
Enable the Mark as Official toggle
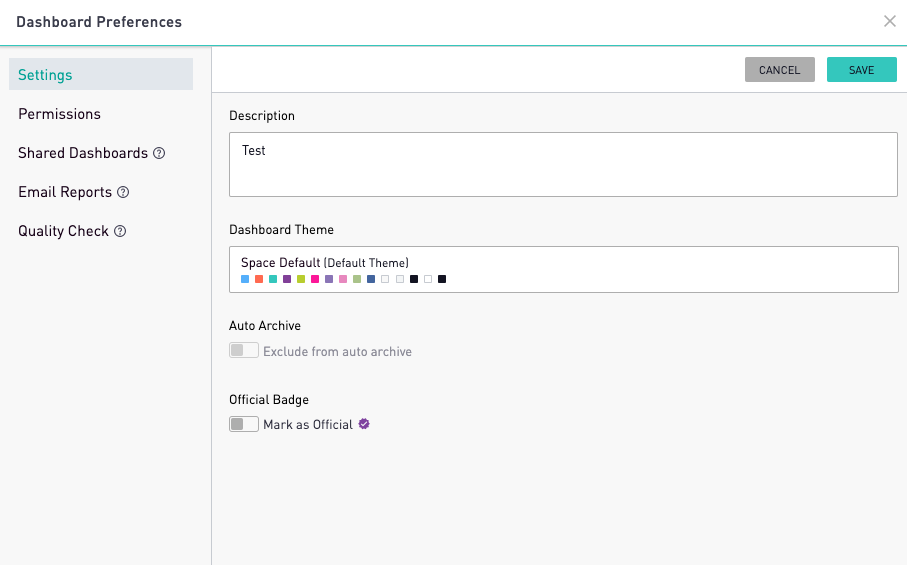244,424
